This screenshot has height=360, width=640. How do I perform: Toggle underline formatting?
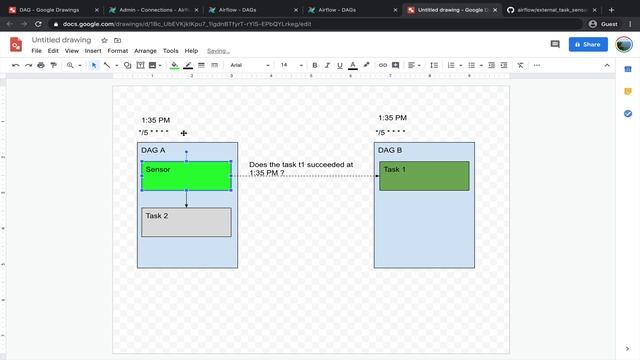point(340,65)
